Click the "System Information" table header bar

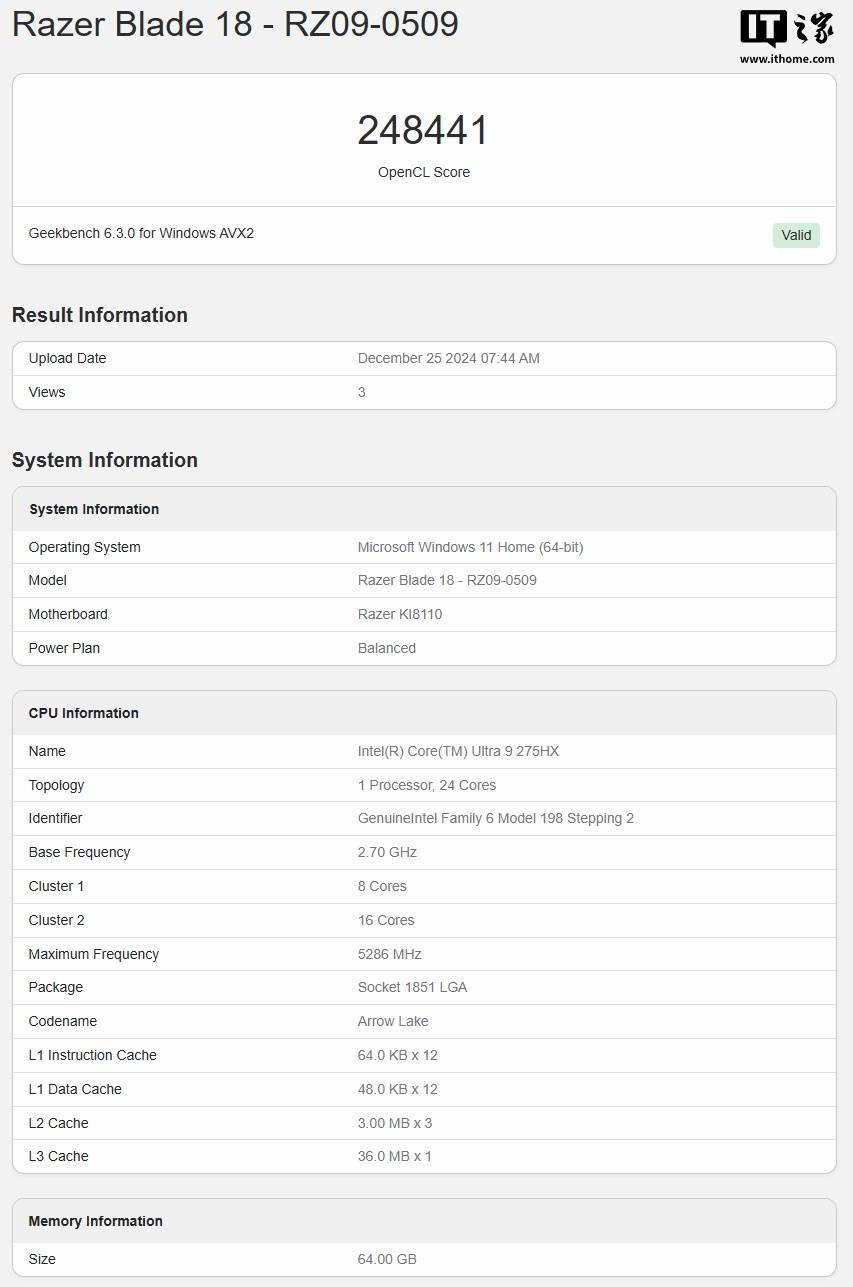click(424, 509)
